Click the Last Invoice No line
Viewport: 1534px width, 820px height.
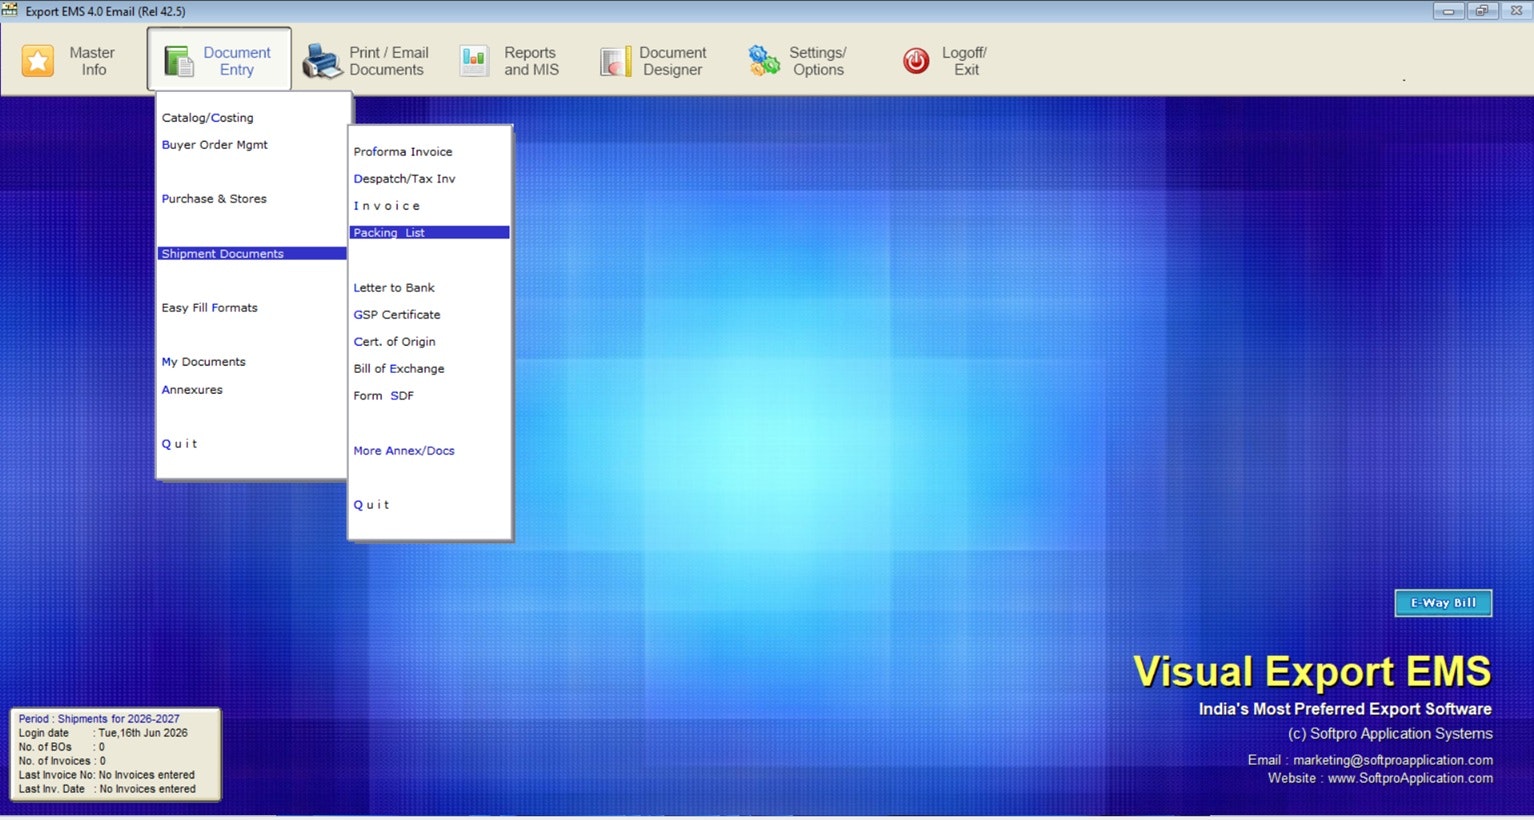(107, 775)
